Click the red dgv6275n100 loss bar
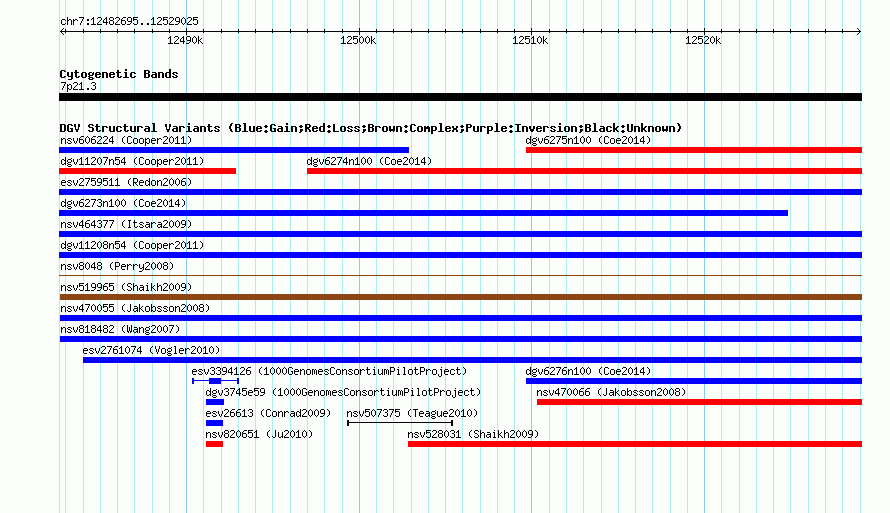The width and height of the screenshot is (890, 513). coord(694,150)
